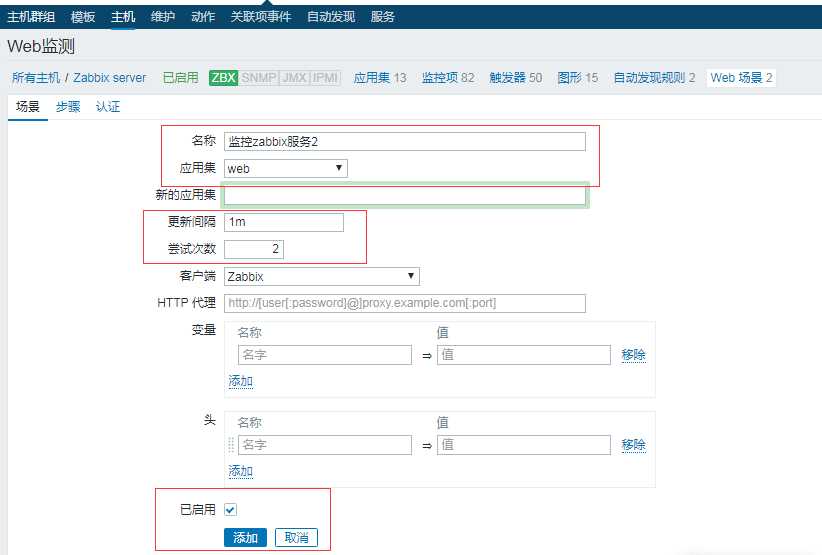Switch to the 认证 authentication tab

coord(108,107)
